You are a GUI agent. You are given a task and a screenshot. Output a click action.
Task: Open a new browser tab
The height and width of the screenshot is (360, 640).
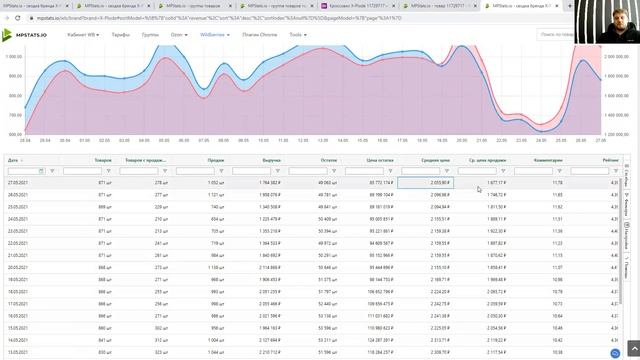[x=570, y=6]
